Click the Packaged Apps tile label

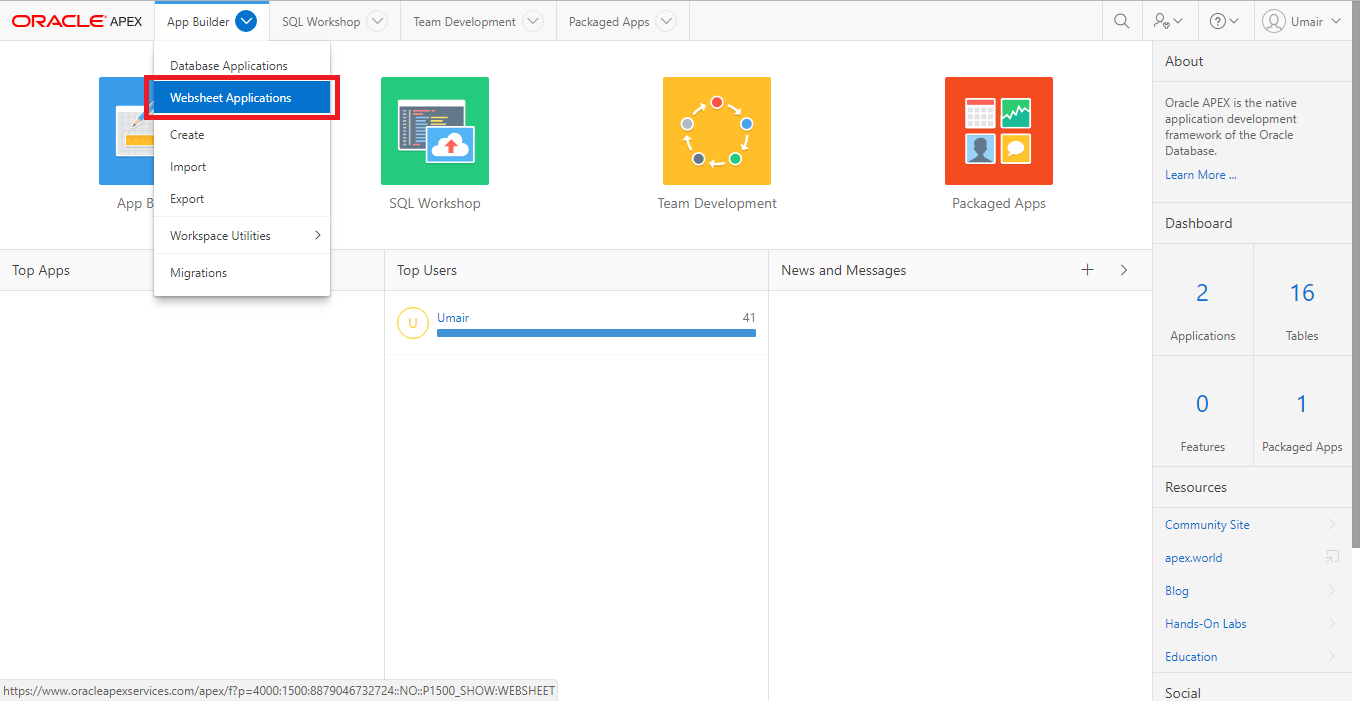(999, 203)
